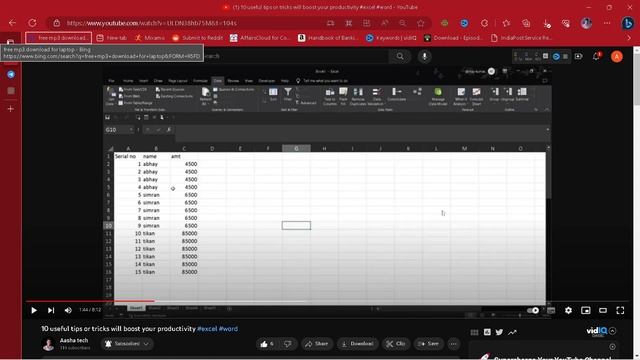Open the 'IndiaPost Service' bookmark

click(521, 38)
